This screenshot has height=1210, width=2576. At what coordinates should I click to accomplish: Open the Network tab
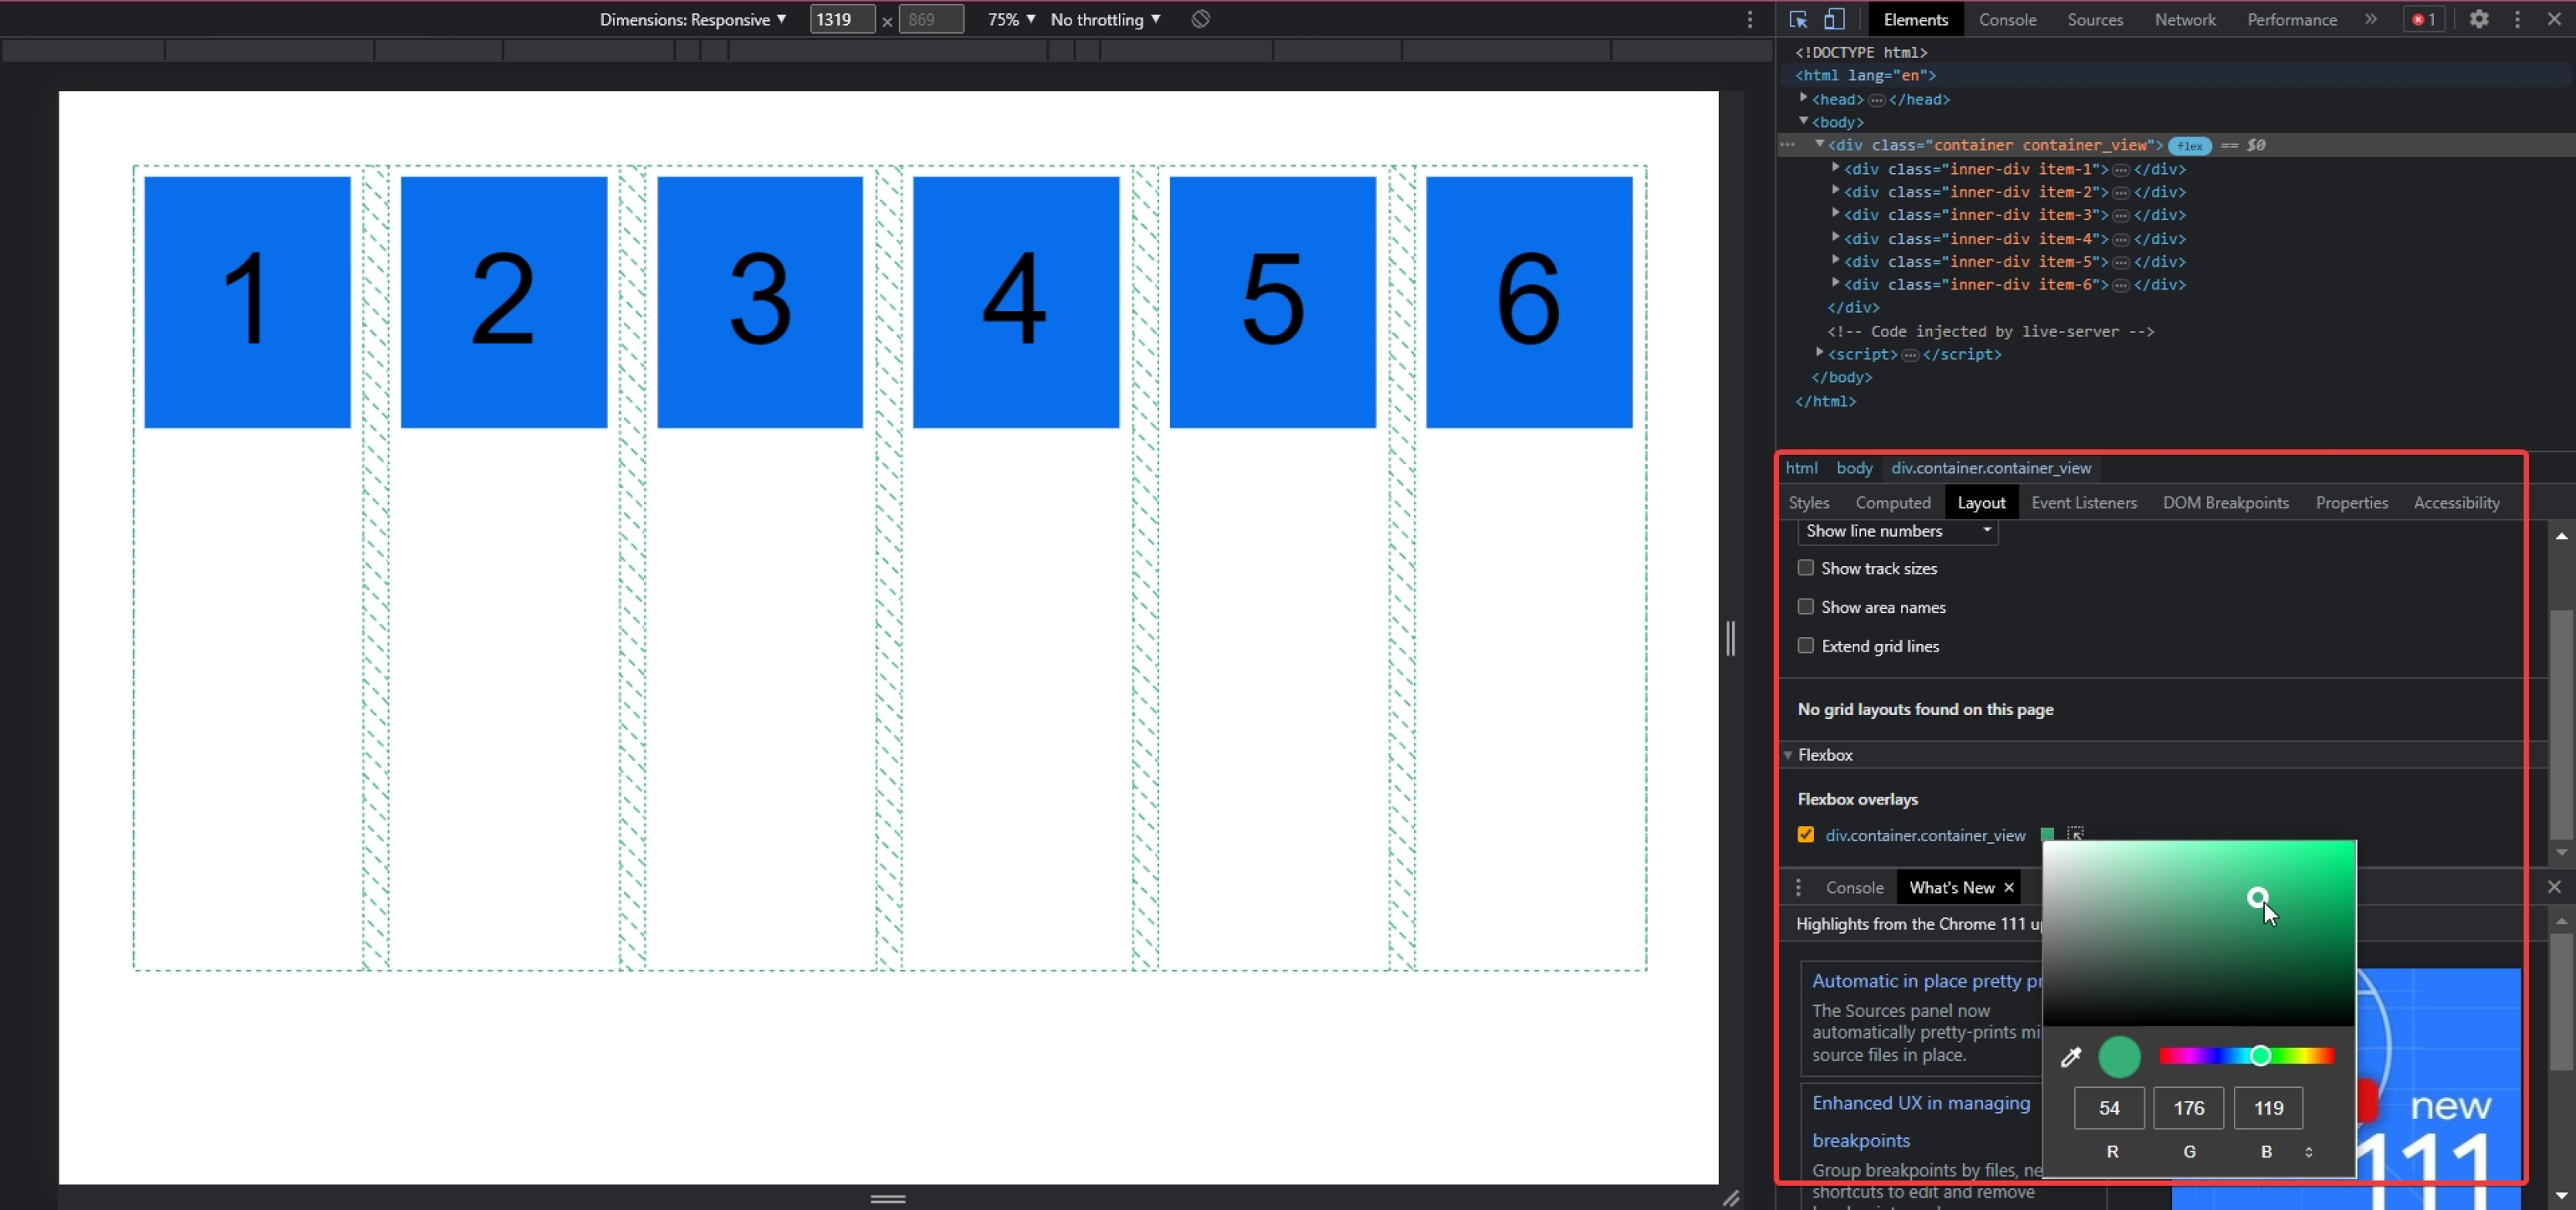point(2185,19)
